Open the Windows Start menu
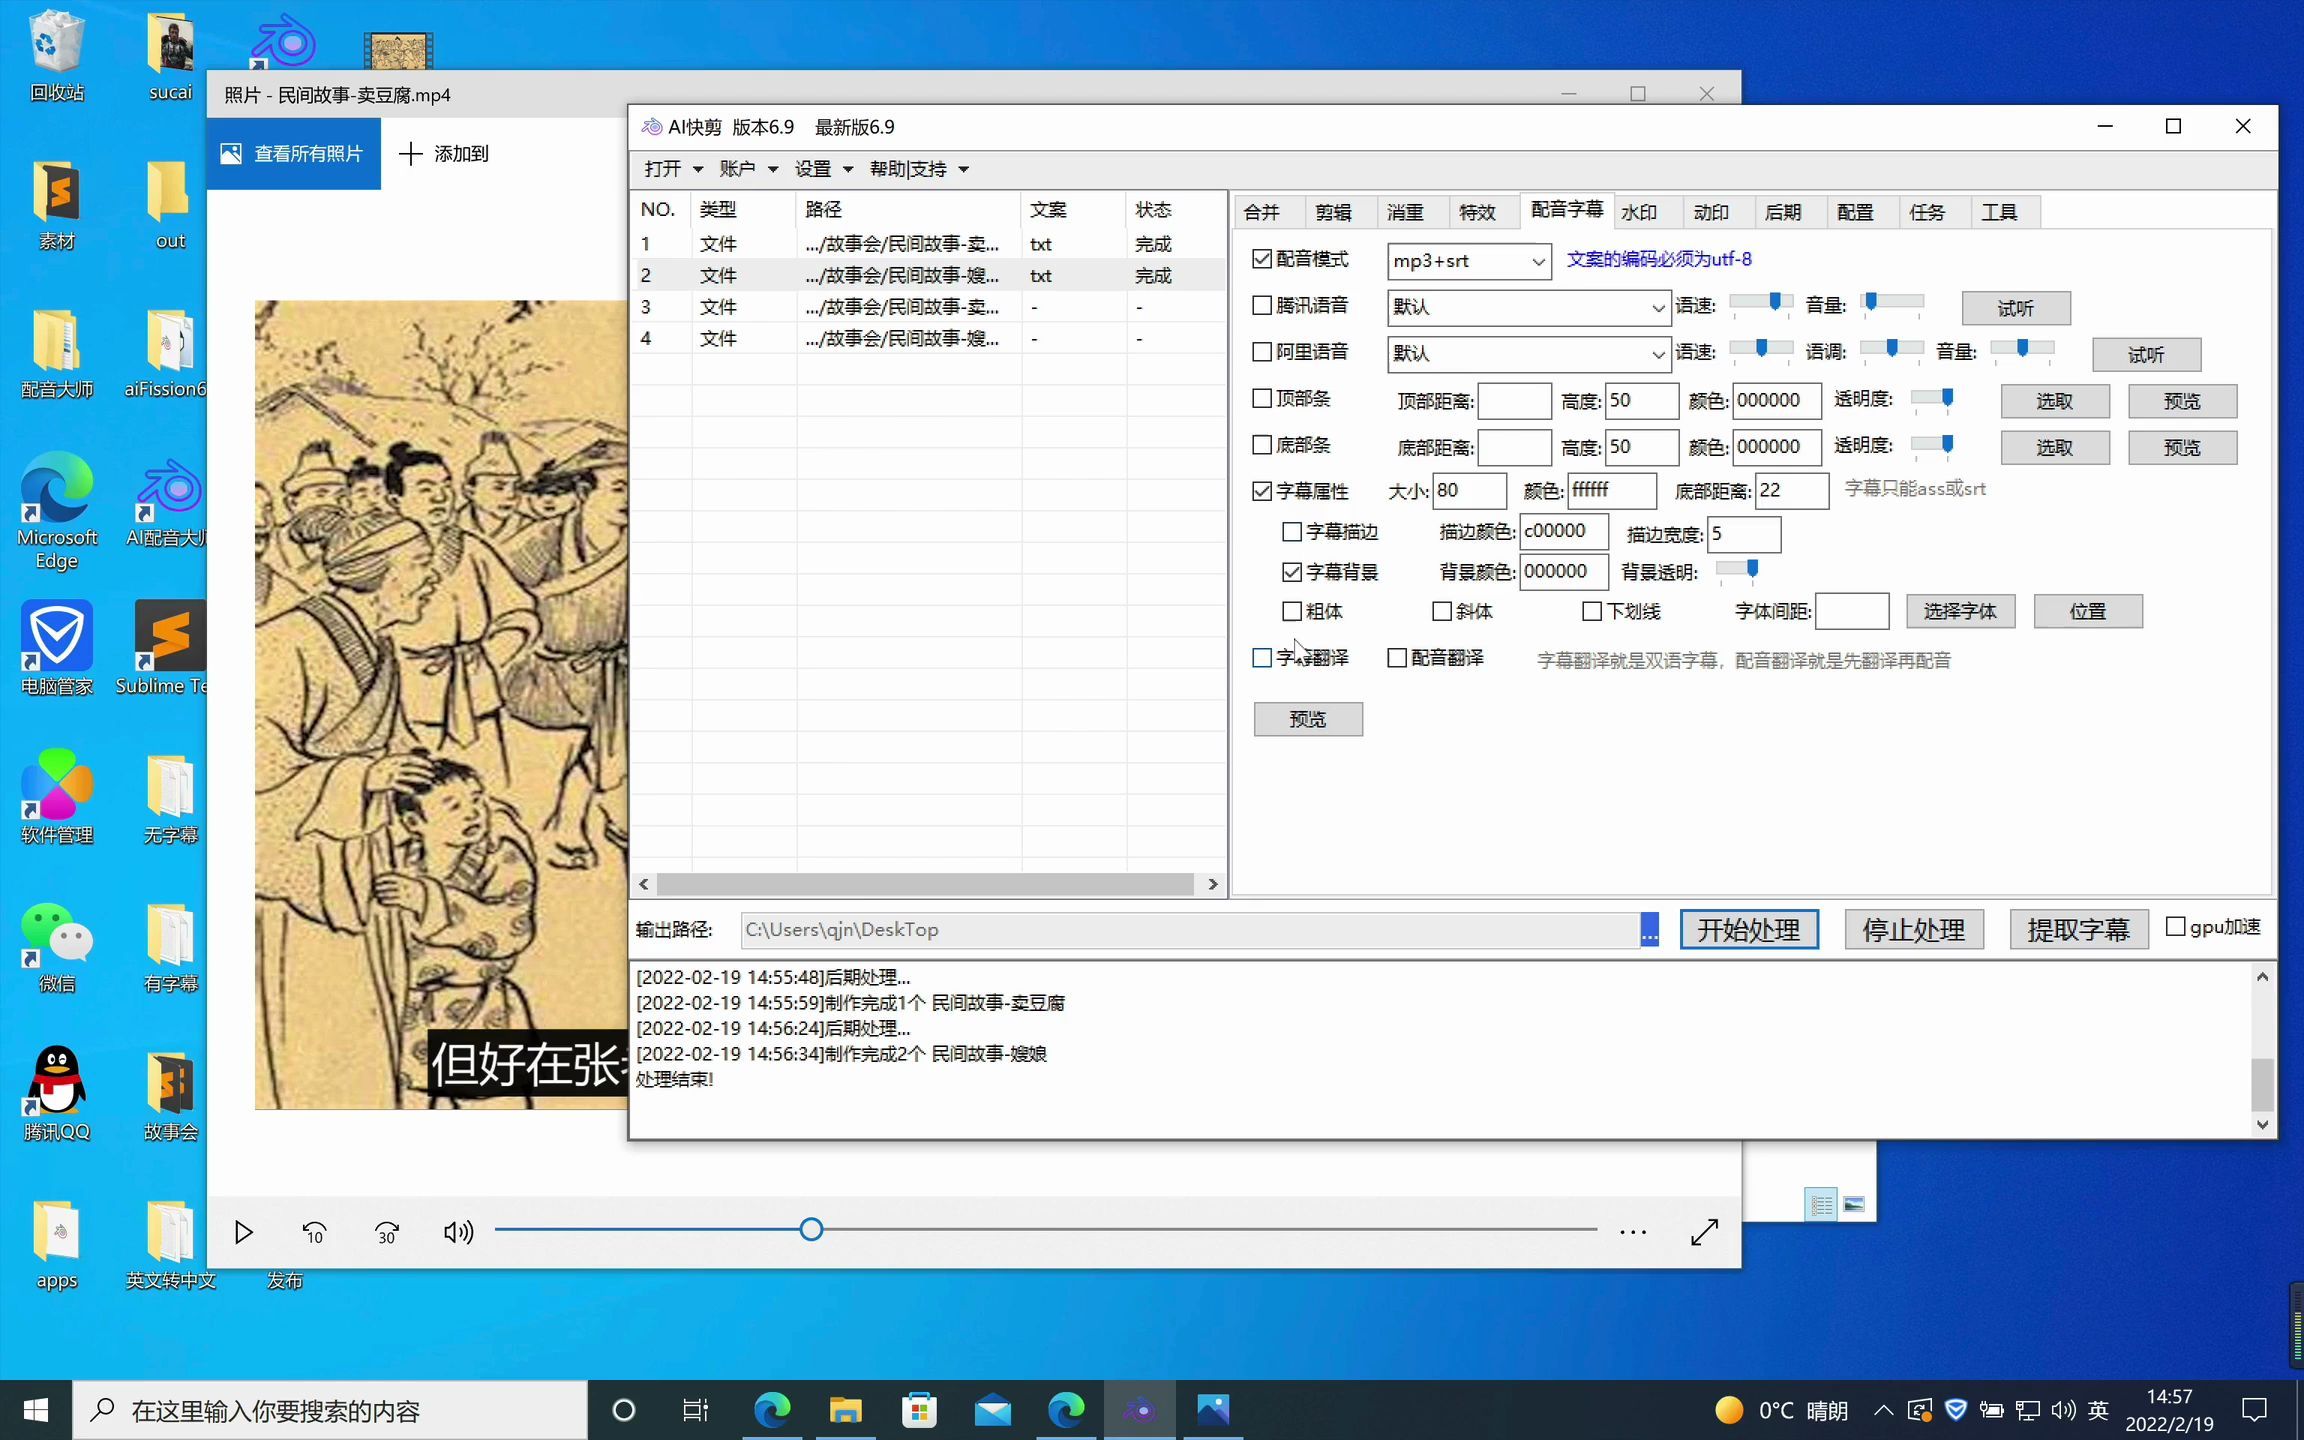The image size is (2304, 1440). 36,1410
